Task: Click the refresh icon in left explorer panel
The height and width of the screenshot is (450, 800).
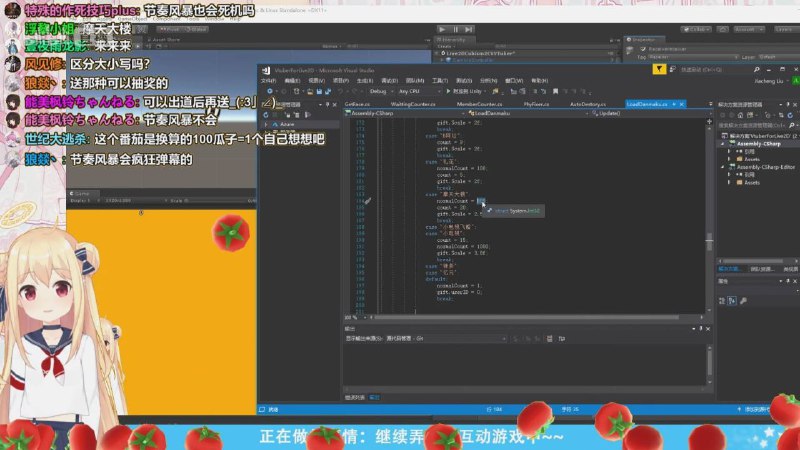Action: click(266, 115)
